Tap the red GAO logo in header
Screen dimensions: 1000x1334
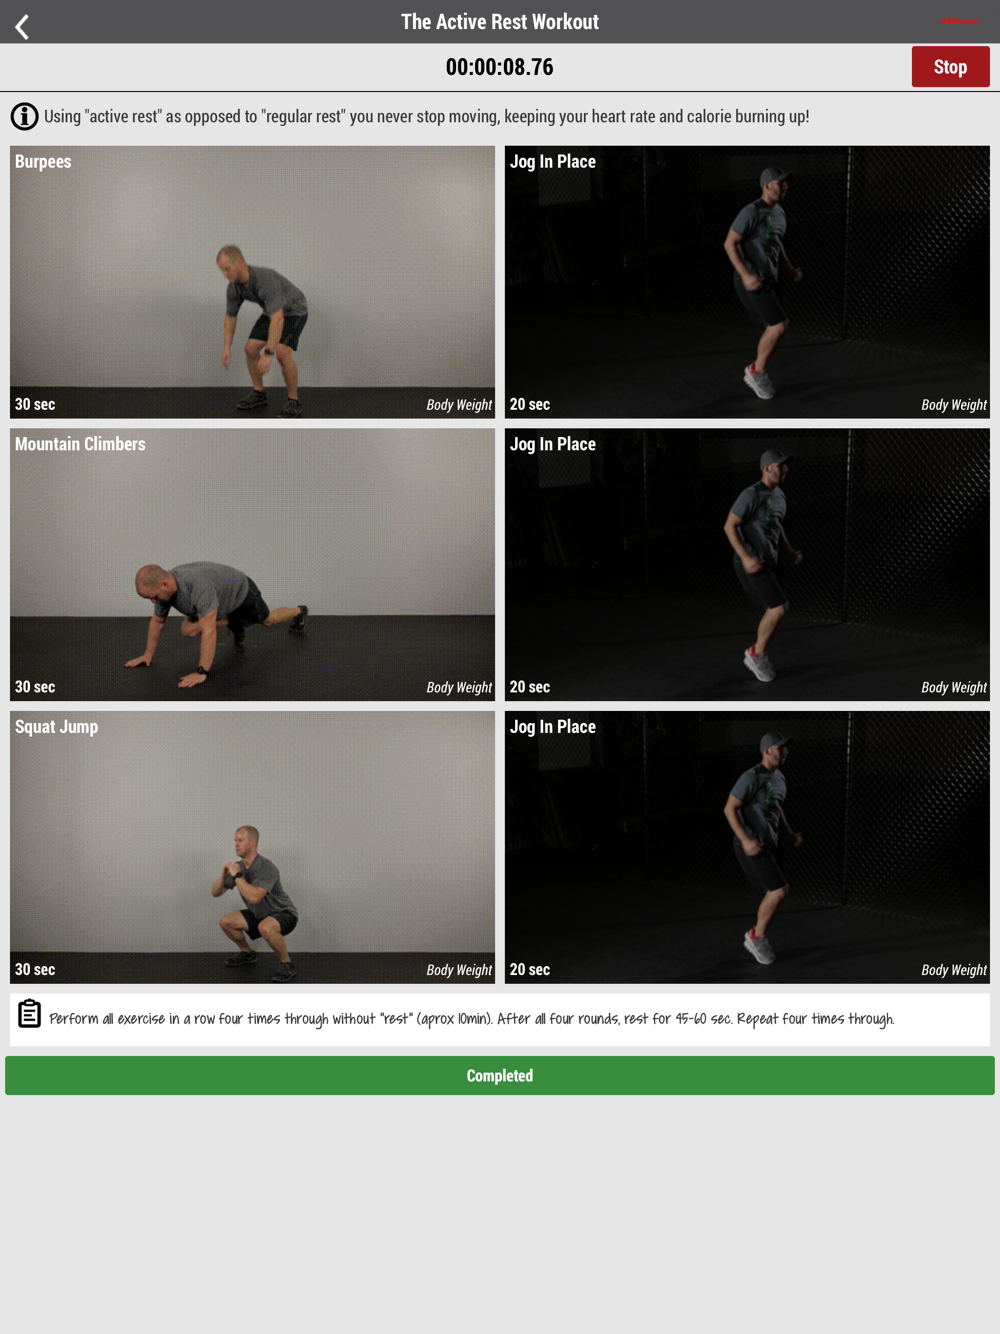[x=960, y=21]
